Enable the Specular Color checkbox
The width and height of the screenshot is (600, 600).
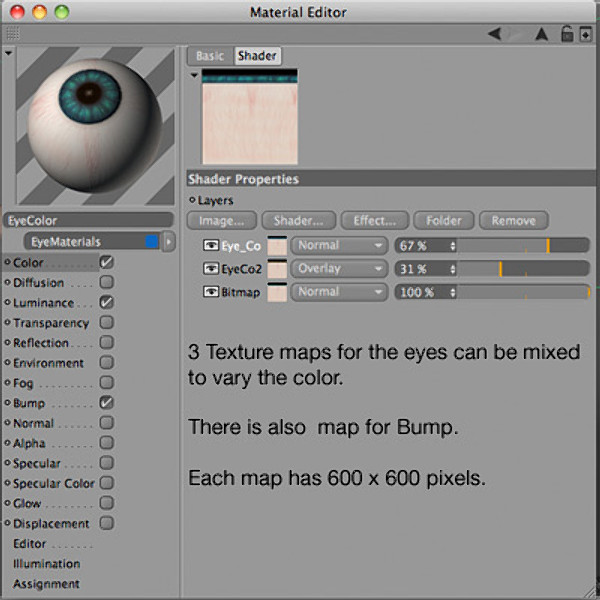tap(106, 483)
